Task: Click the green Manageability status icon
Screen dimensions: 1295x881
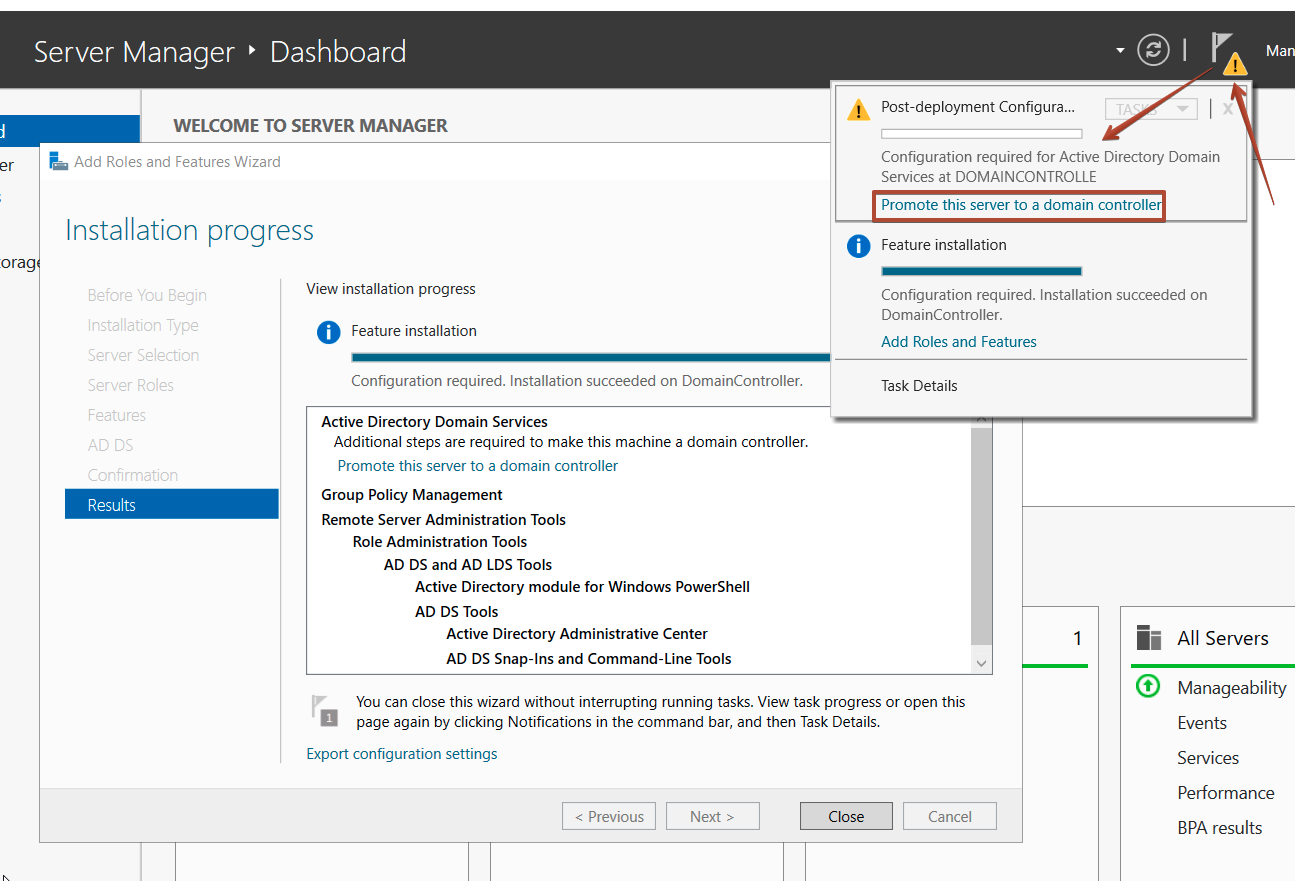Action: (x=1148, y=687)
